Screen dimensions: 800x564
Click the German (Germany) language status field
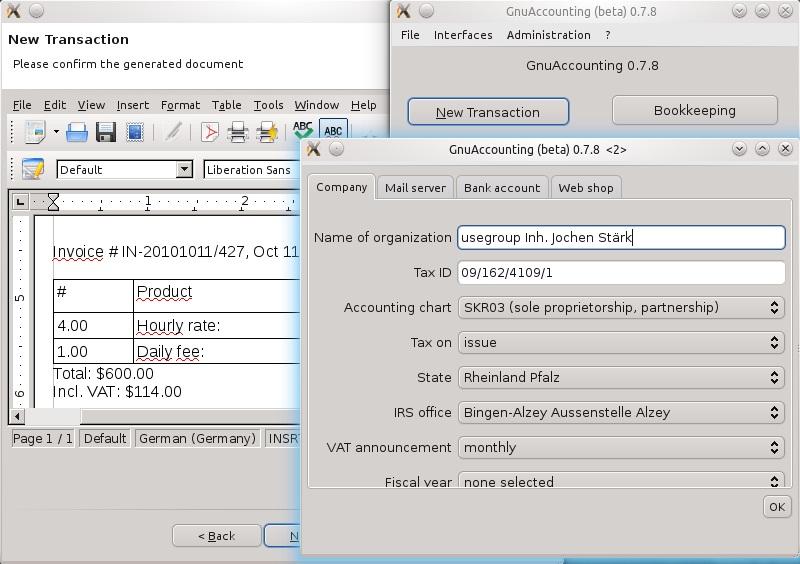coord(197,438)
